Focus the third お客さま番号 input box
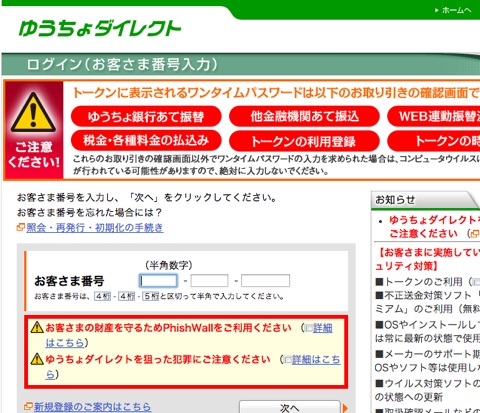This screenshot has width=480, height=413. coord(265,281)
